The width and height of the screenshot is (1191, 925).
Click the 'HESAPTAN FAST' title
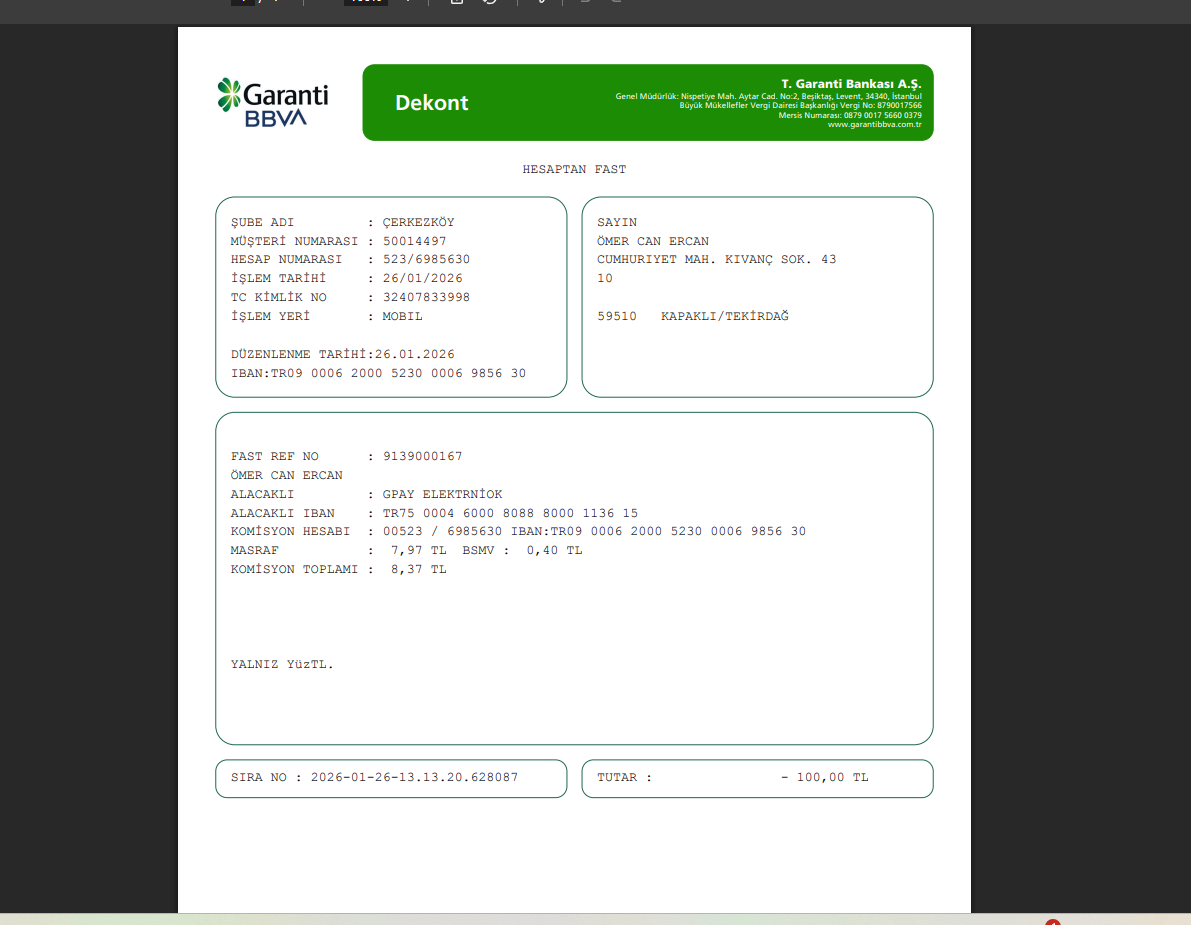click(x=574, y=169)
